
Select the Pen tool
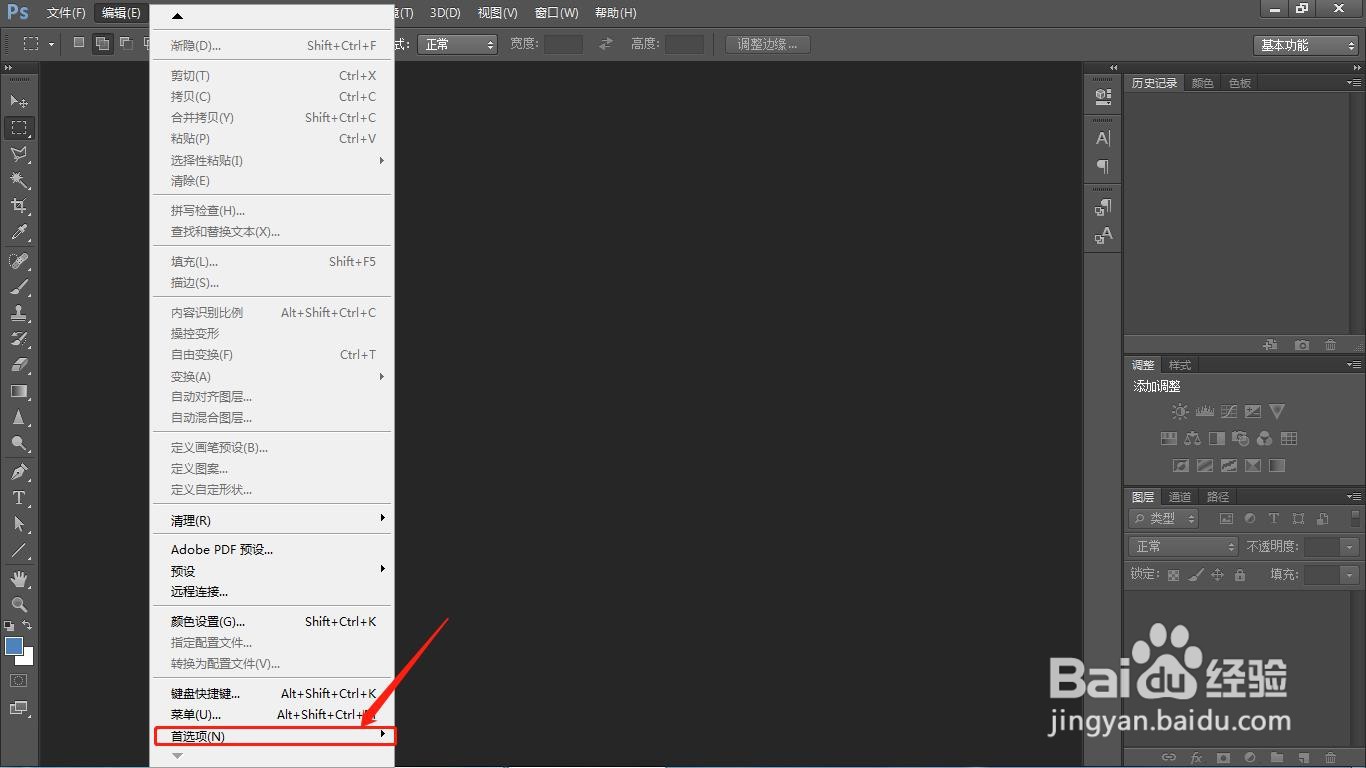19,472
